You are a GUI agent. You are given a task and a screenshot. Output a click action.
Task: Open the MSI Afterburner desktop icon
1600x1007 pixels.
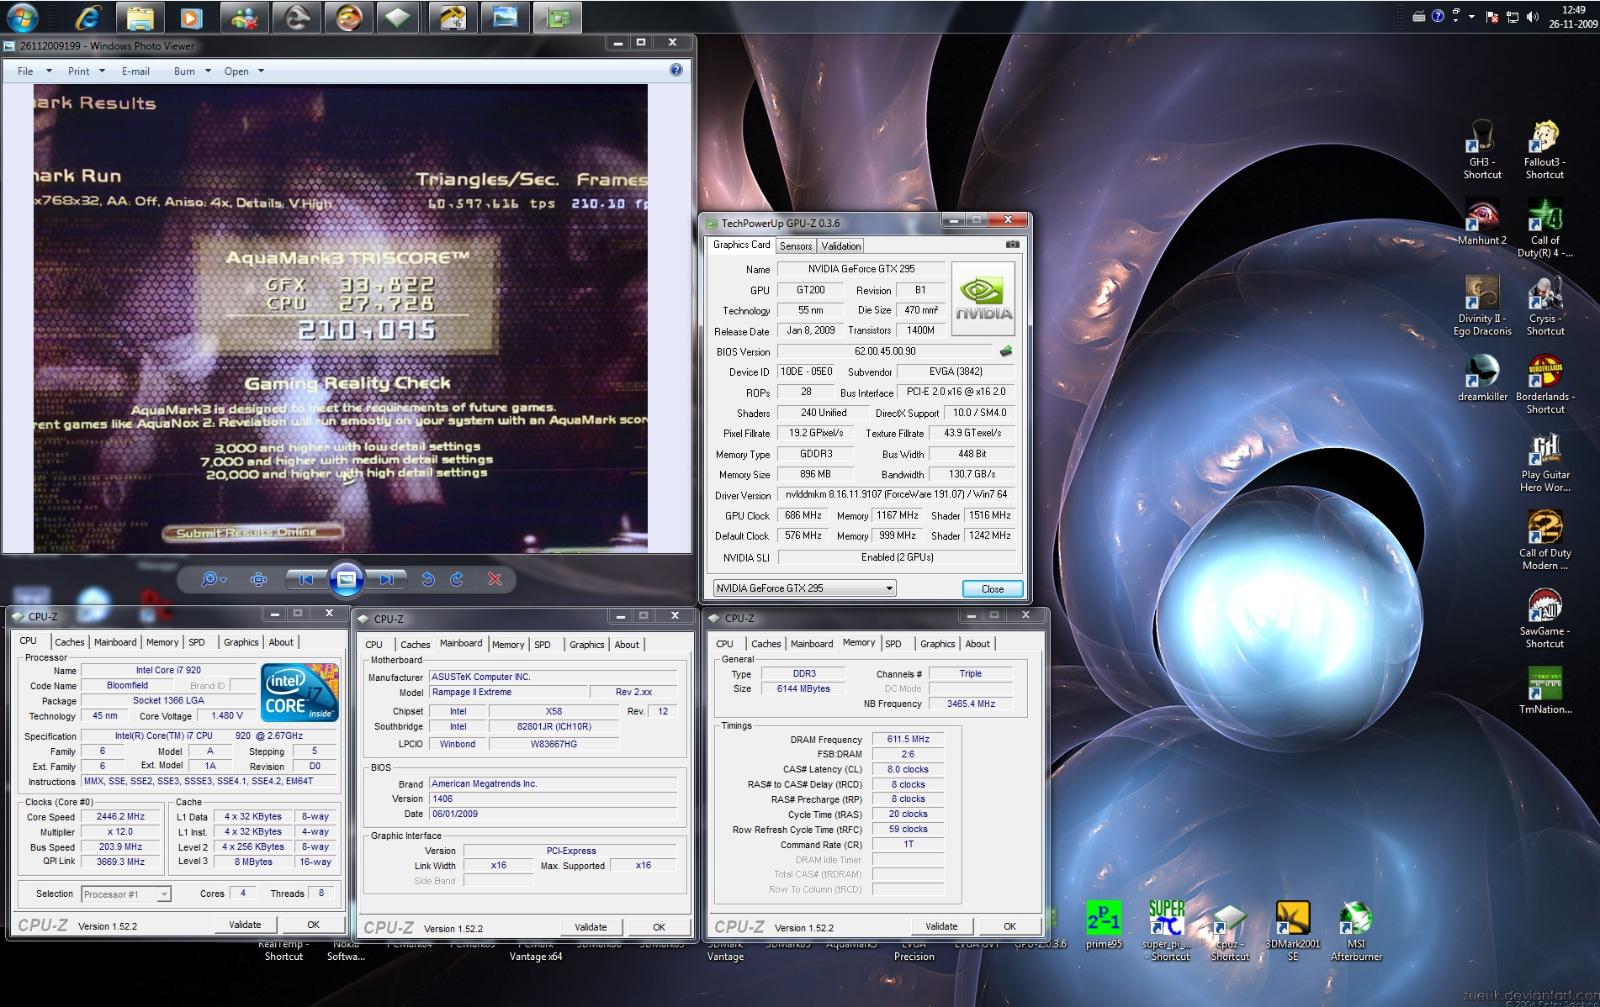point(1355,931)
